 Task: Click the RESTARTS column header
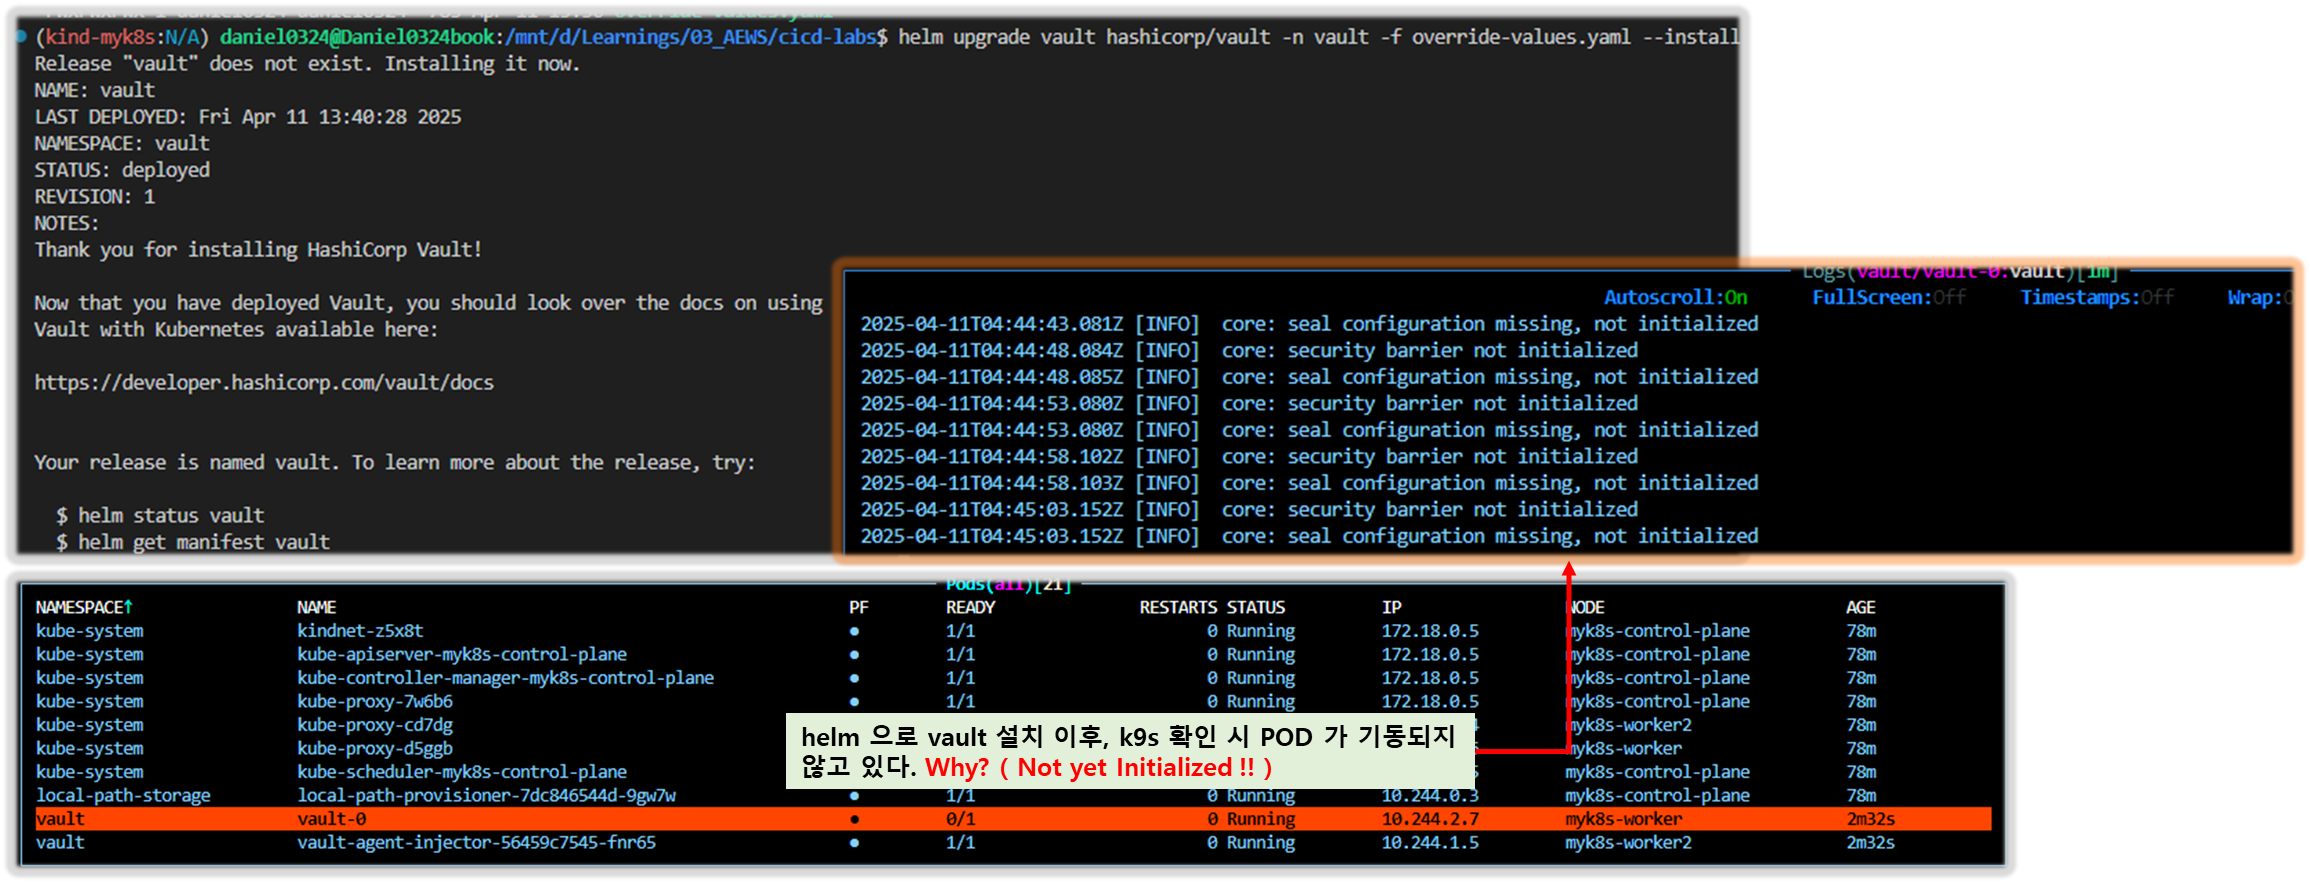(1178, 607)
